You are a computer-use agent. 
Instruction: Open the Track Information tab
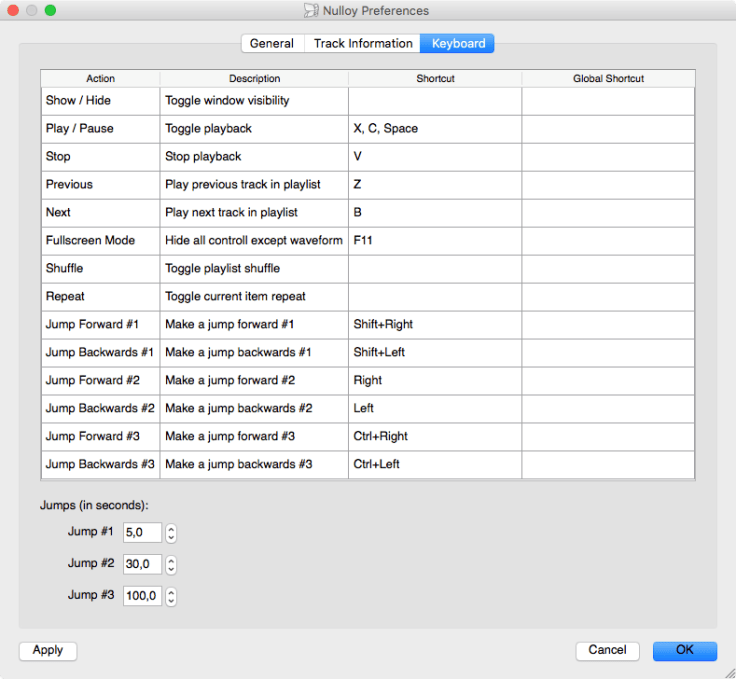pos(363,43)
